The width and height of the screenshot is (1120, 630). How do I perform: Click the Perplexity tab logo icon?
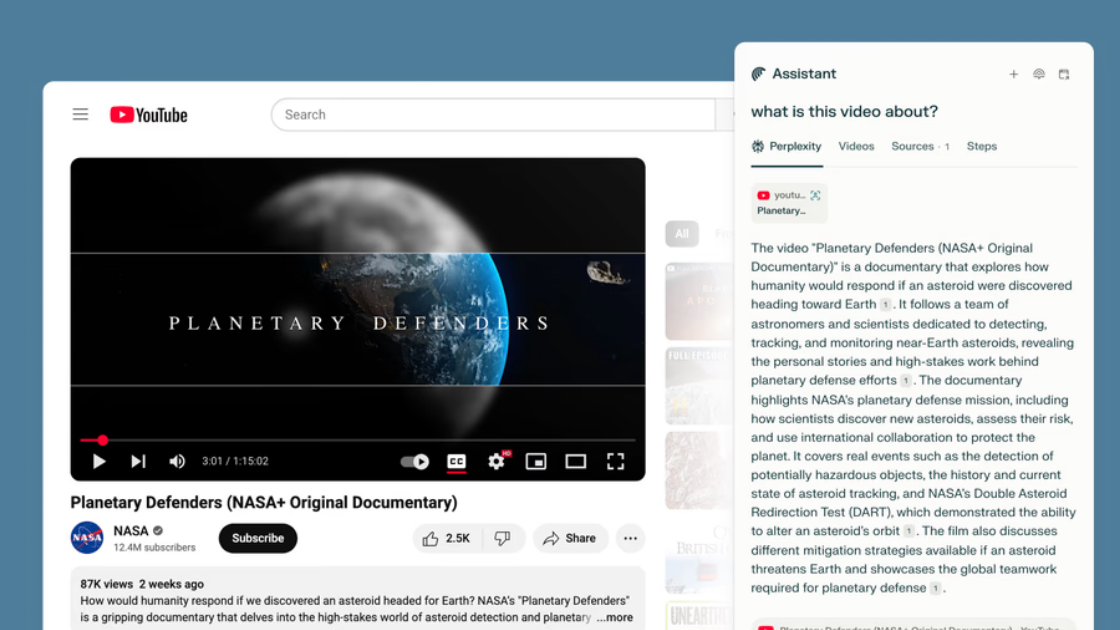coord(758,146)
